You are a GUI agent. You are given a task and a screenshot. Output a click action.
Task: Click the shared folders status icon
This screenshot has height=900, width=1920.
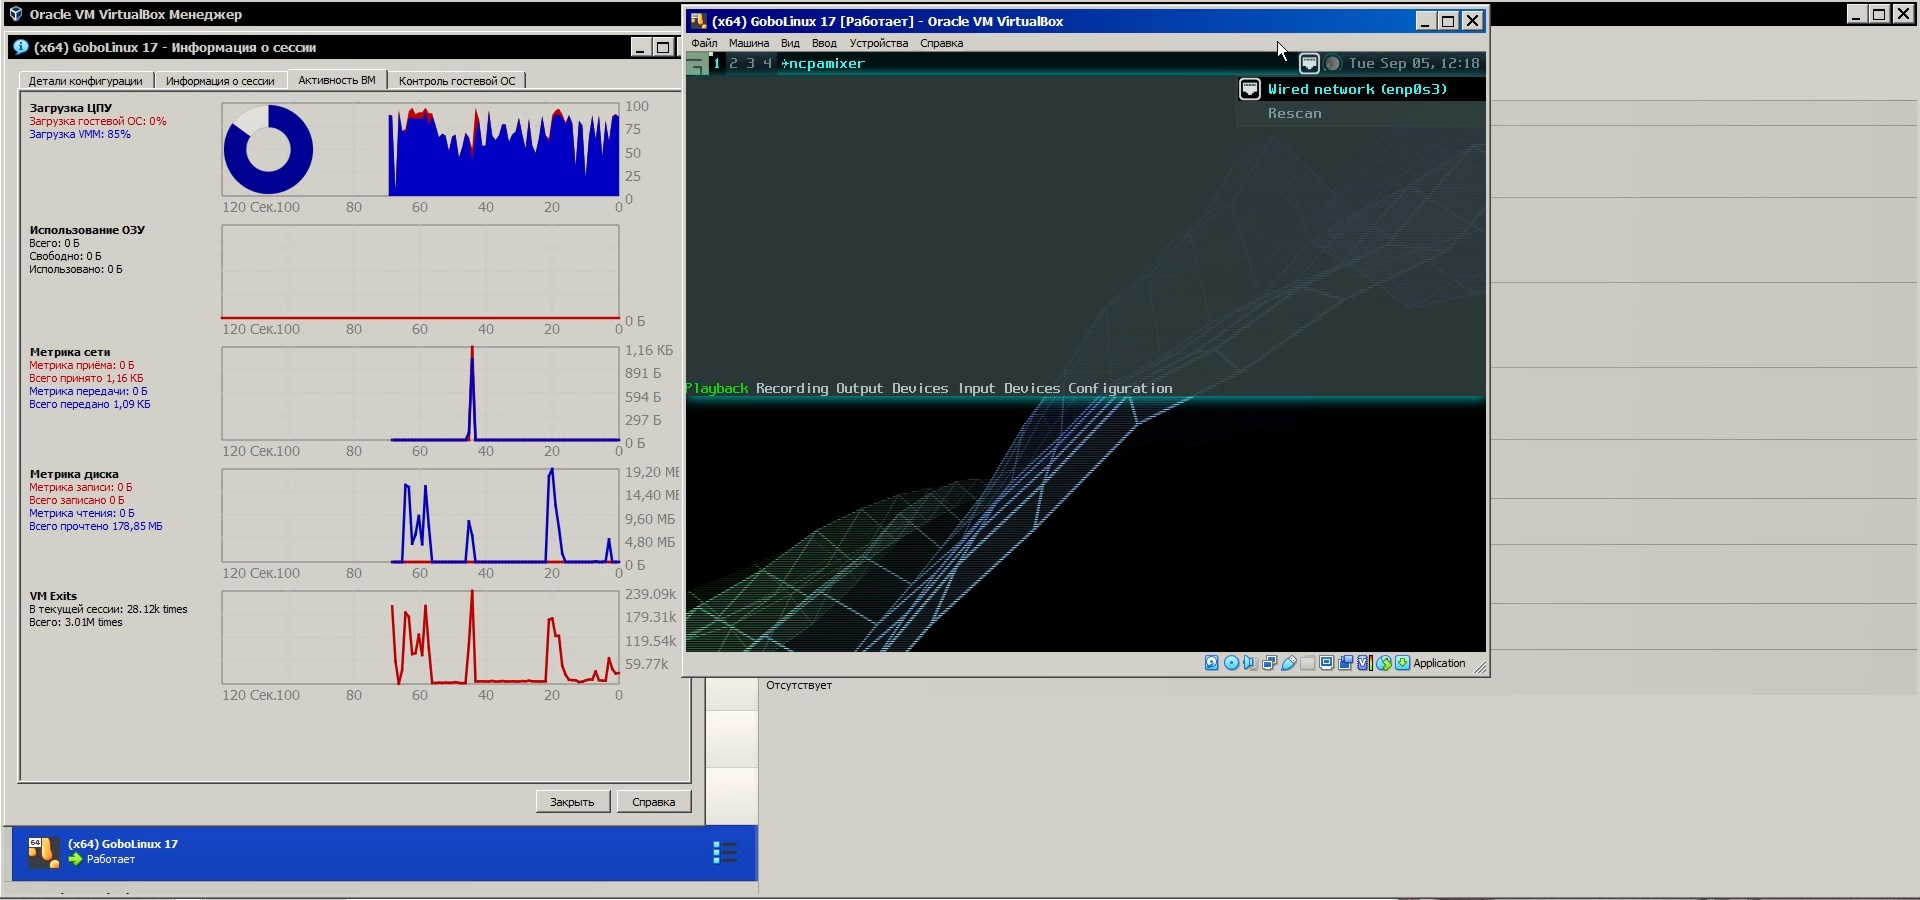click(x=1308, y=663)
